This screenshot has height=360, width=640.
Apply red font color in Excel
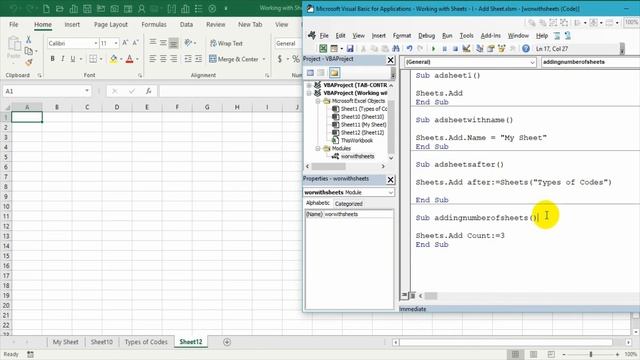[x=129, y=59]
